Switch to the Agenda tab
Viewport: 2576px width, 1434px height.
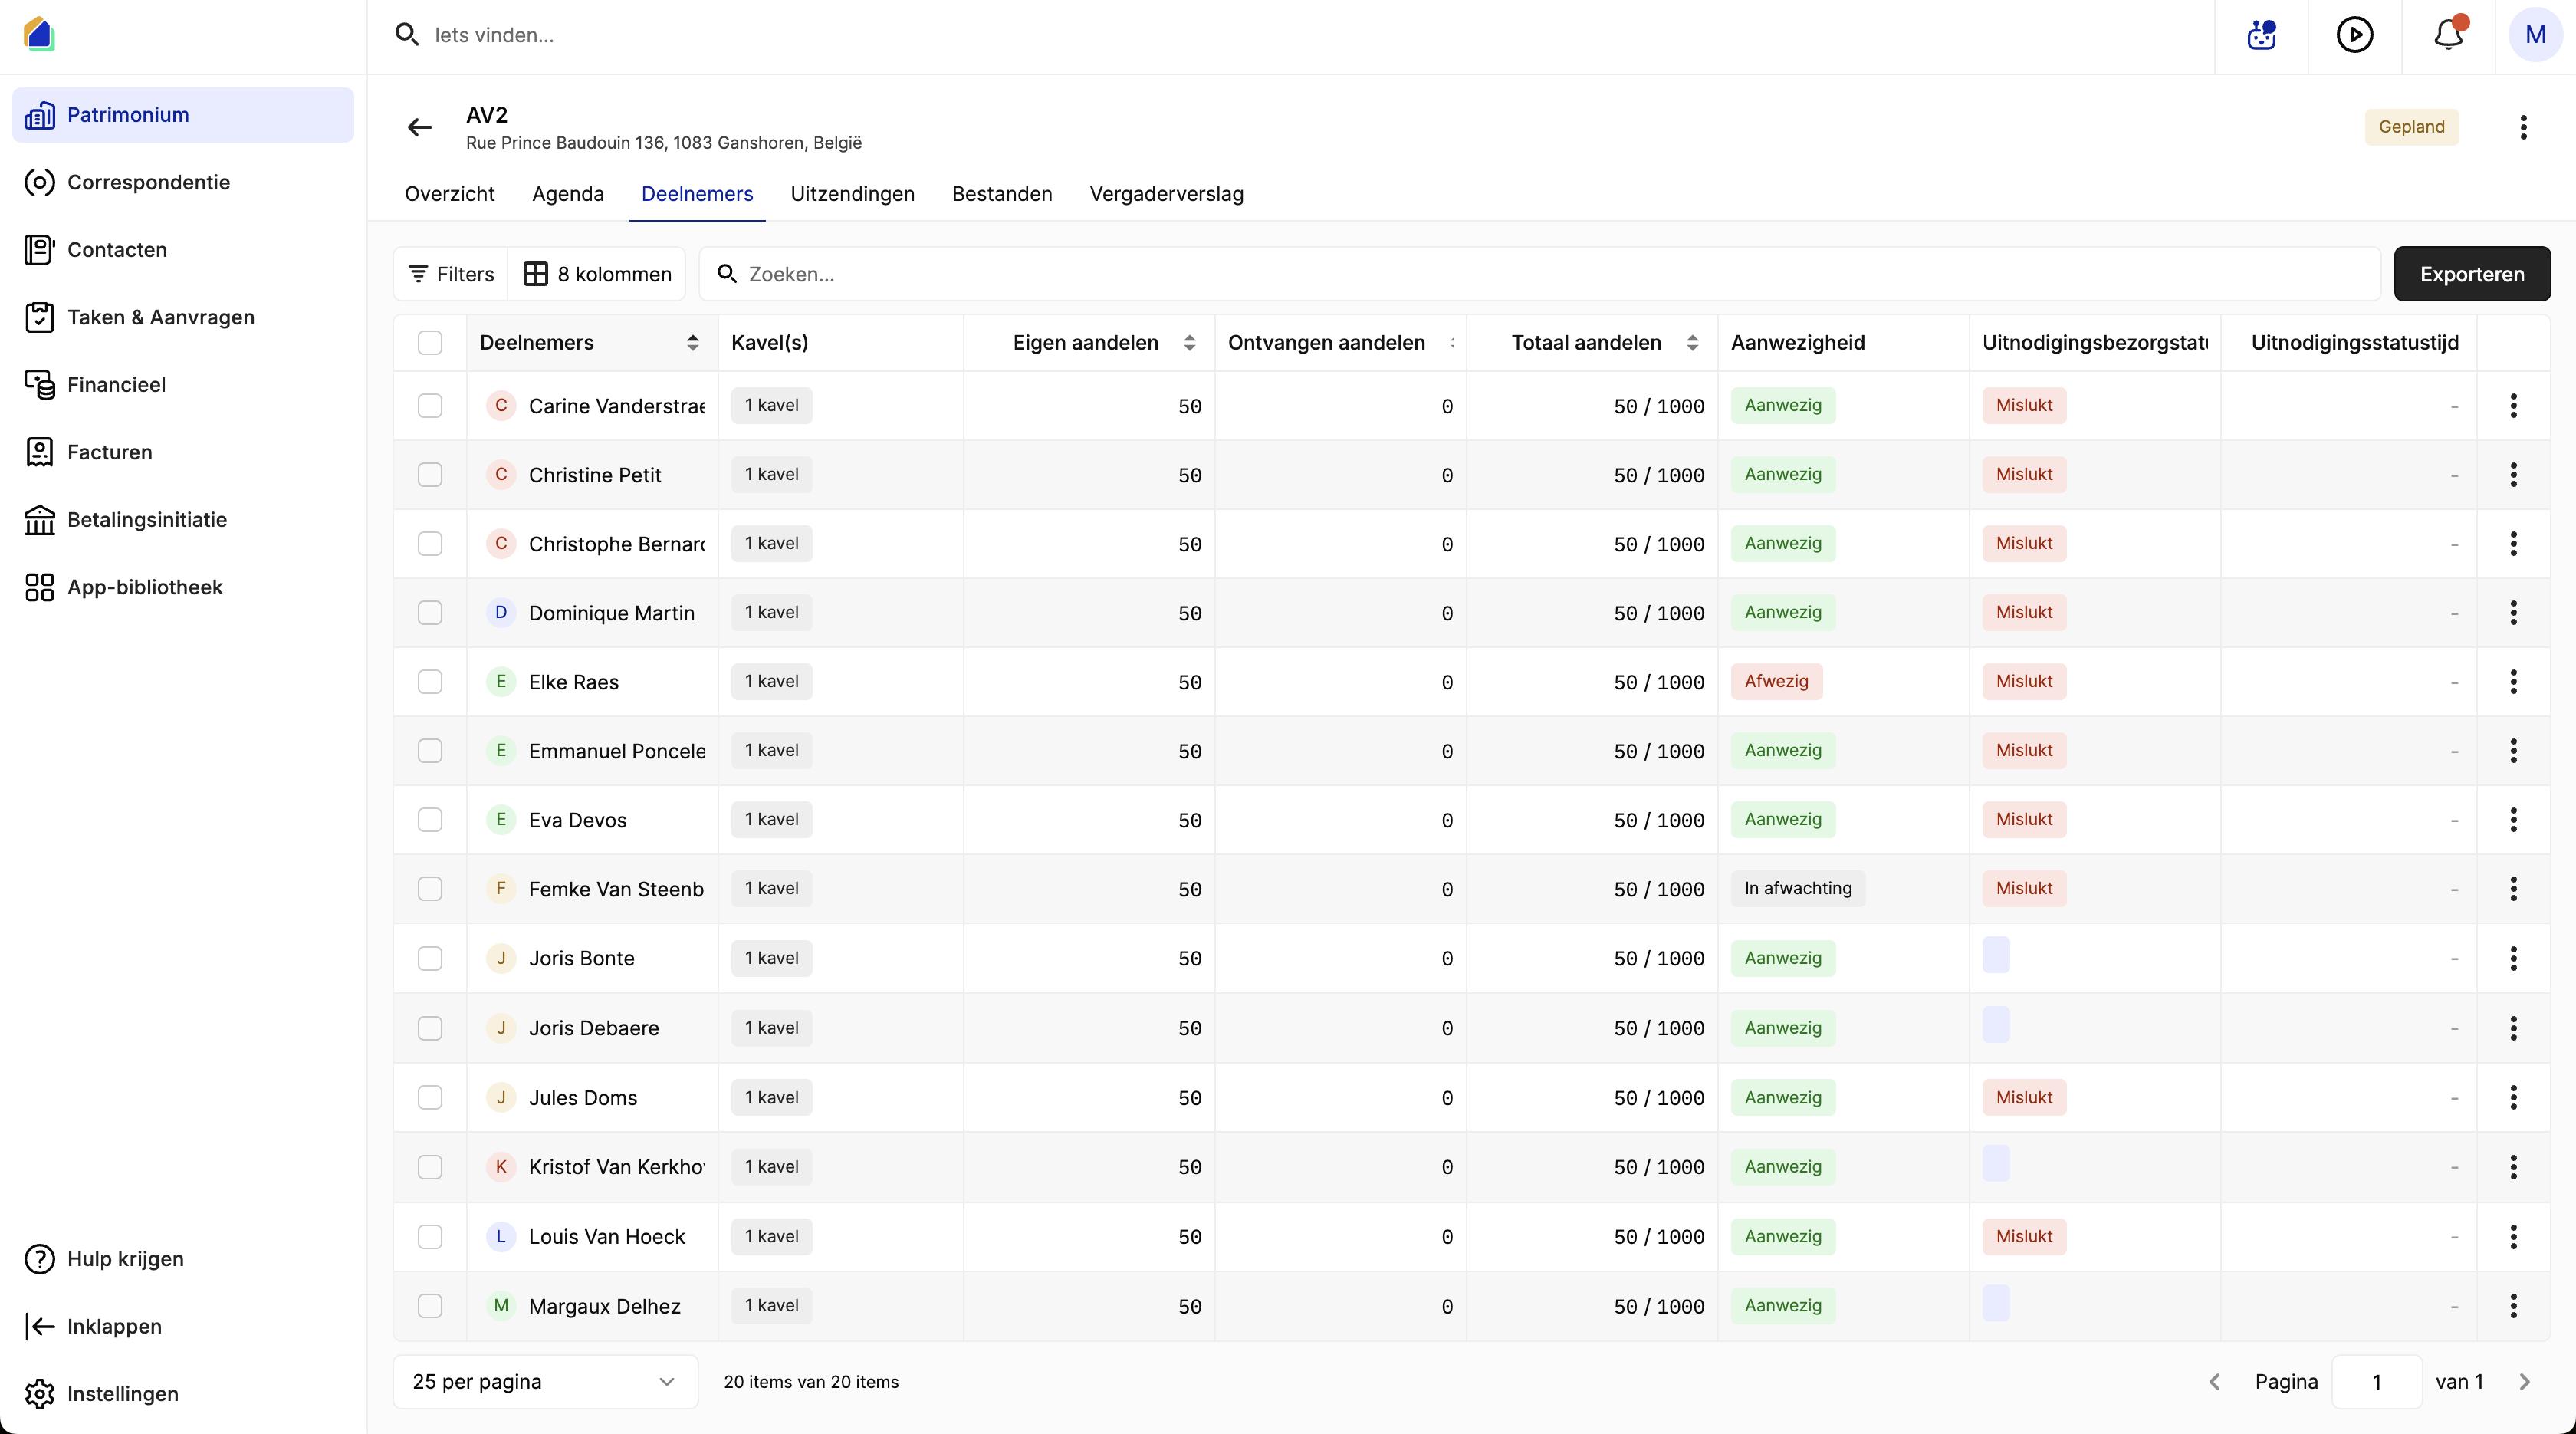568,194
